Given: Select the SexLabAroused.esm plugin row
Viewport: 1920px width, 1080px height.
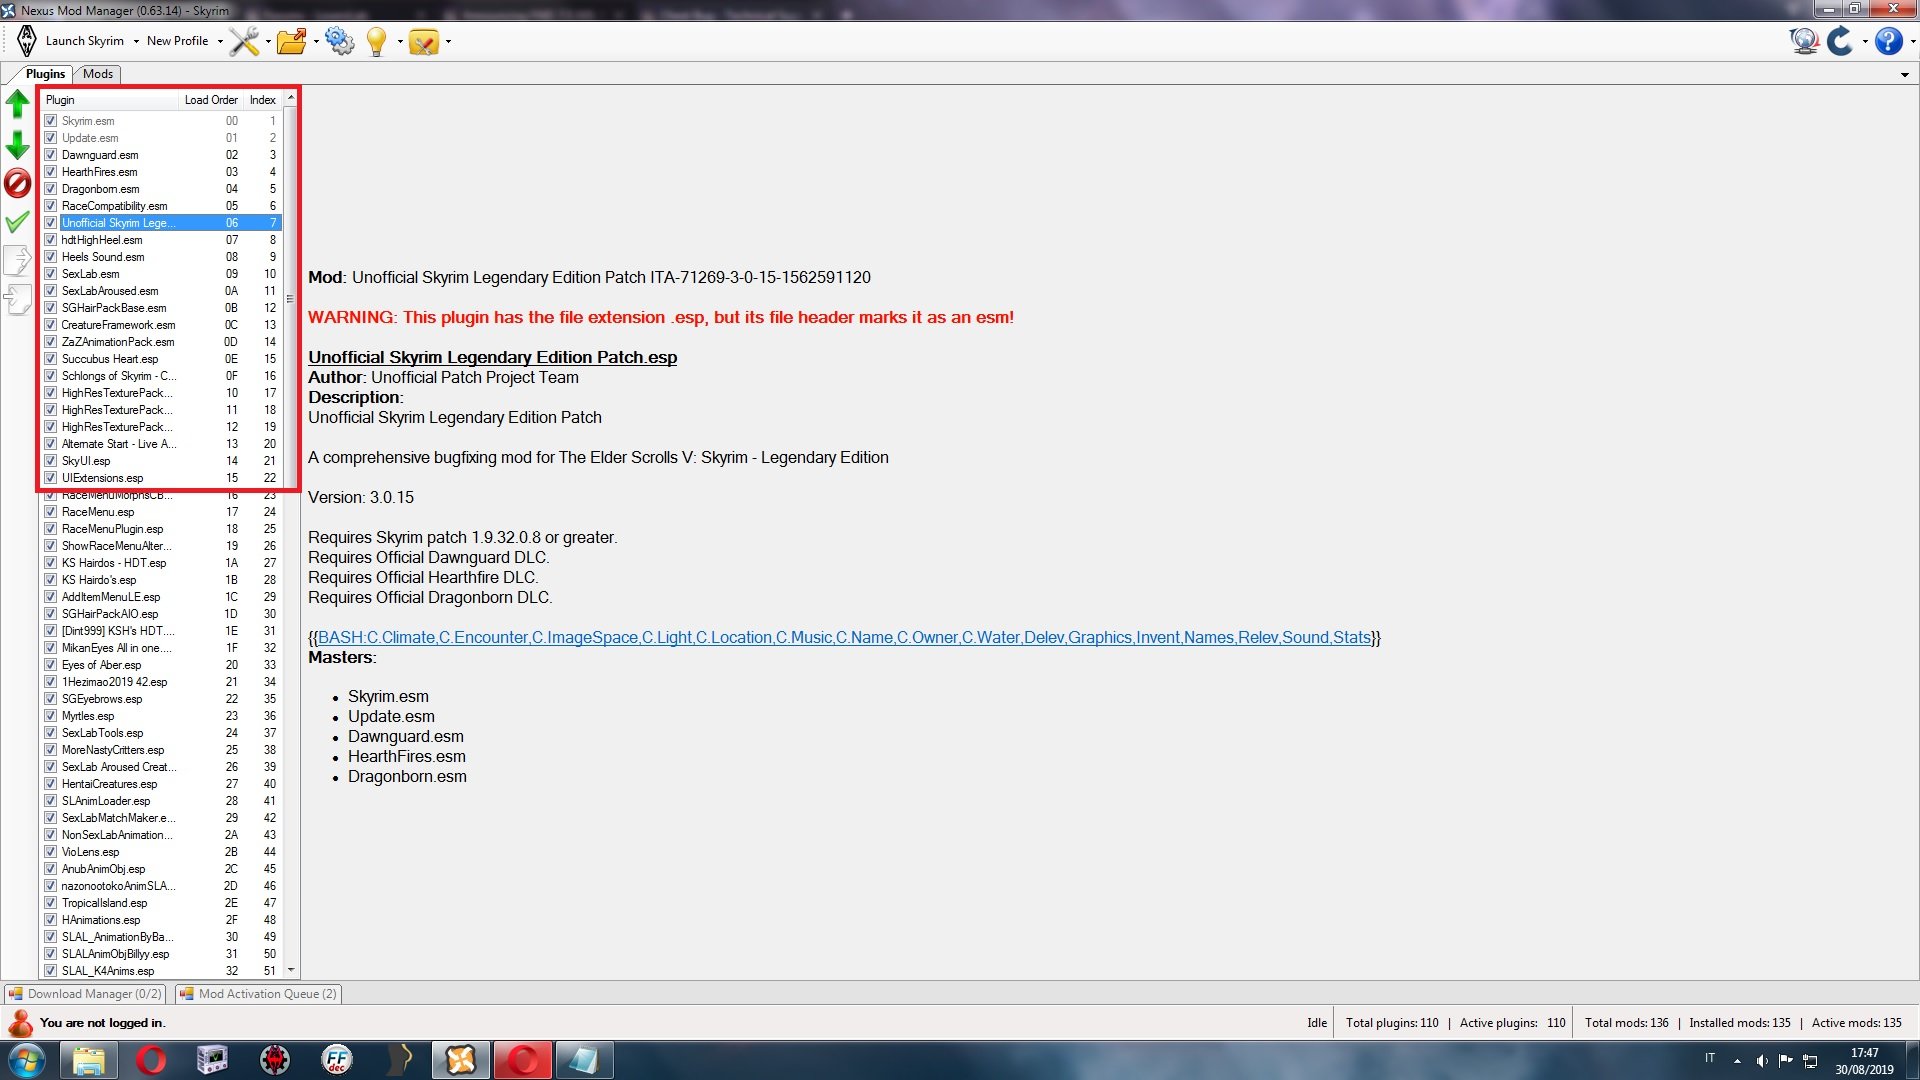Looking at the screenshot, I should tap(161, 291).
